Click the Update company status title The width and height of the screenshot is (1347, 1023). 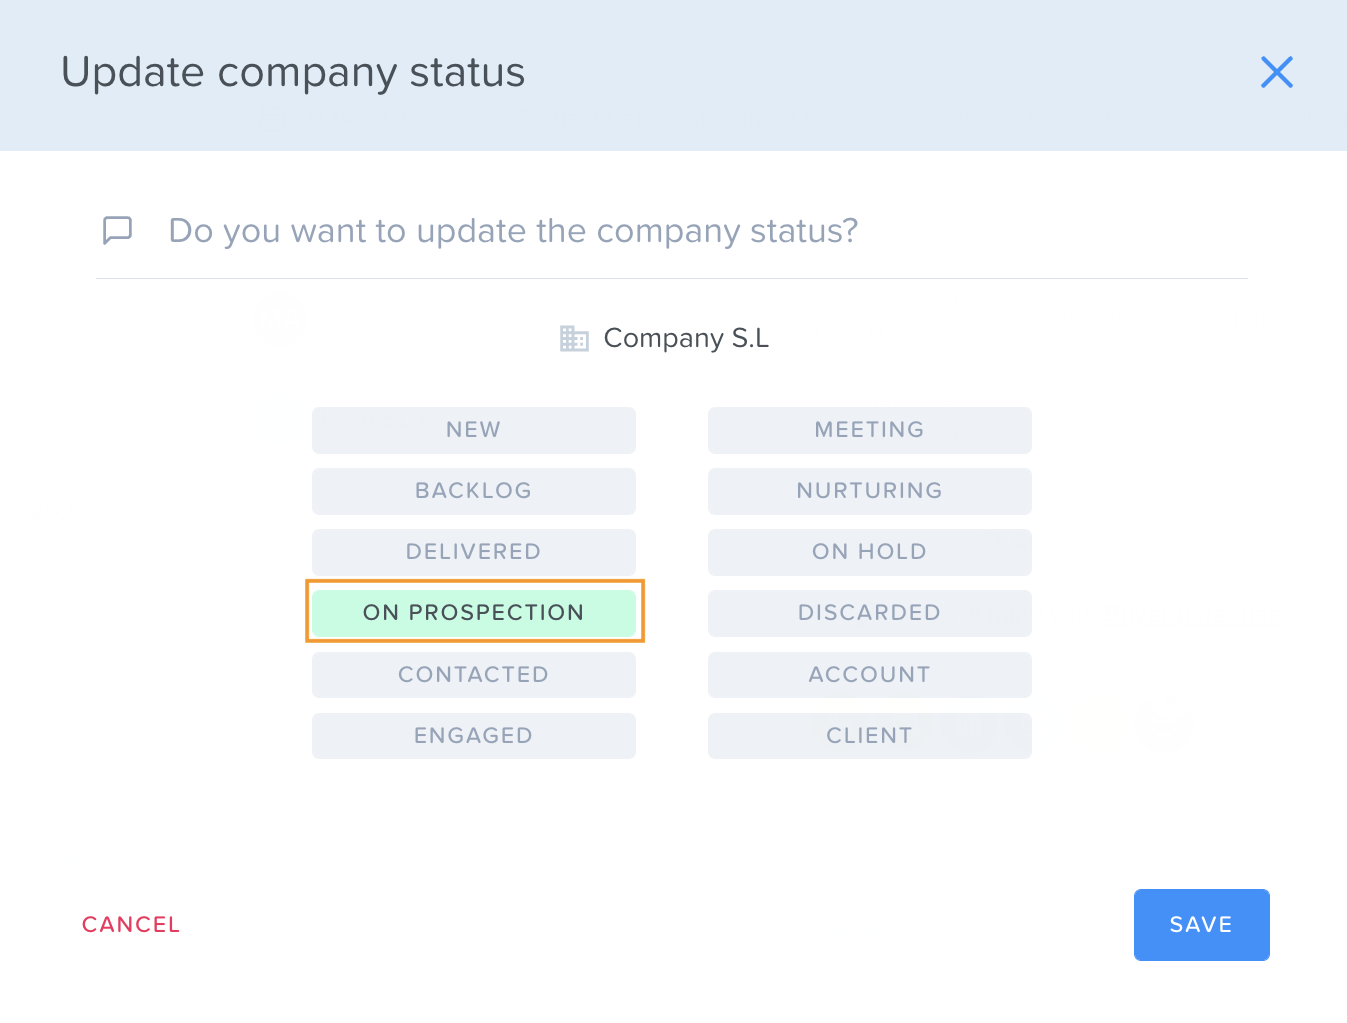[x=293, y=73]
